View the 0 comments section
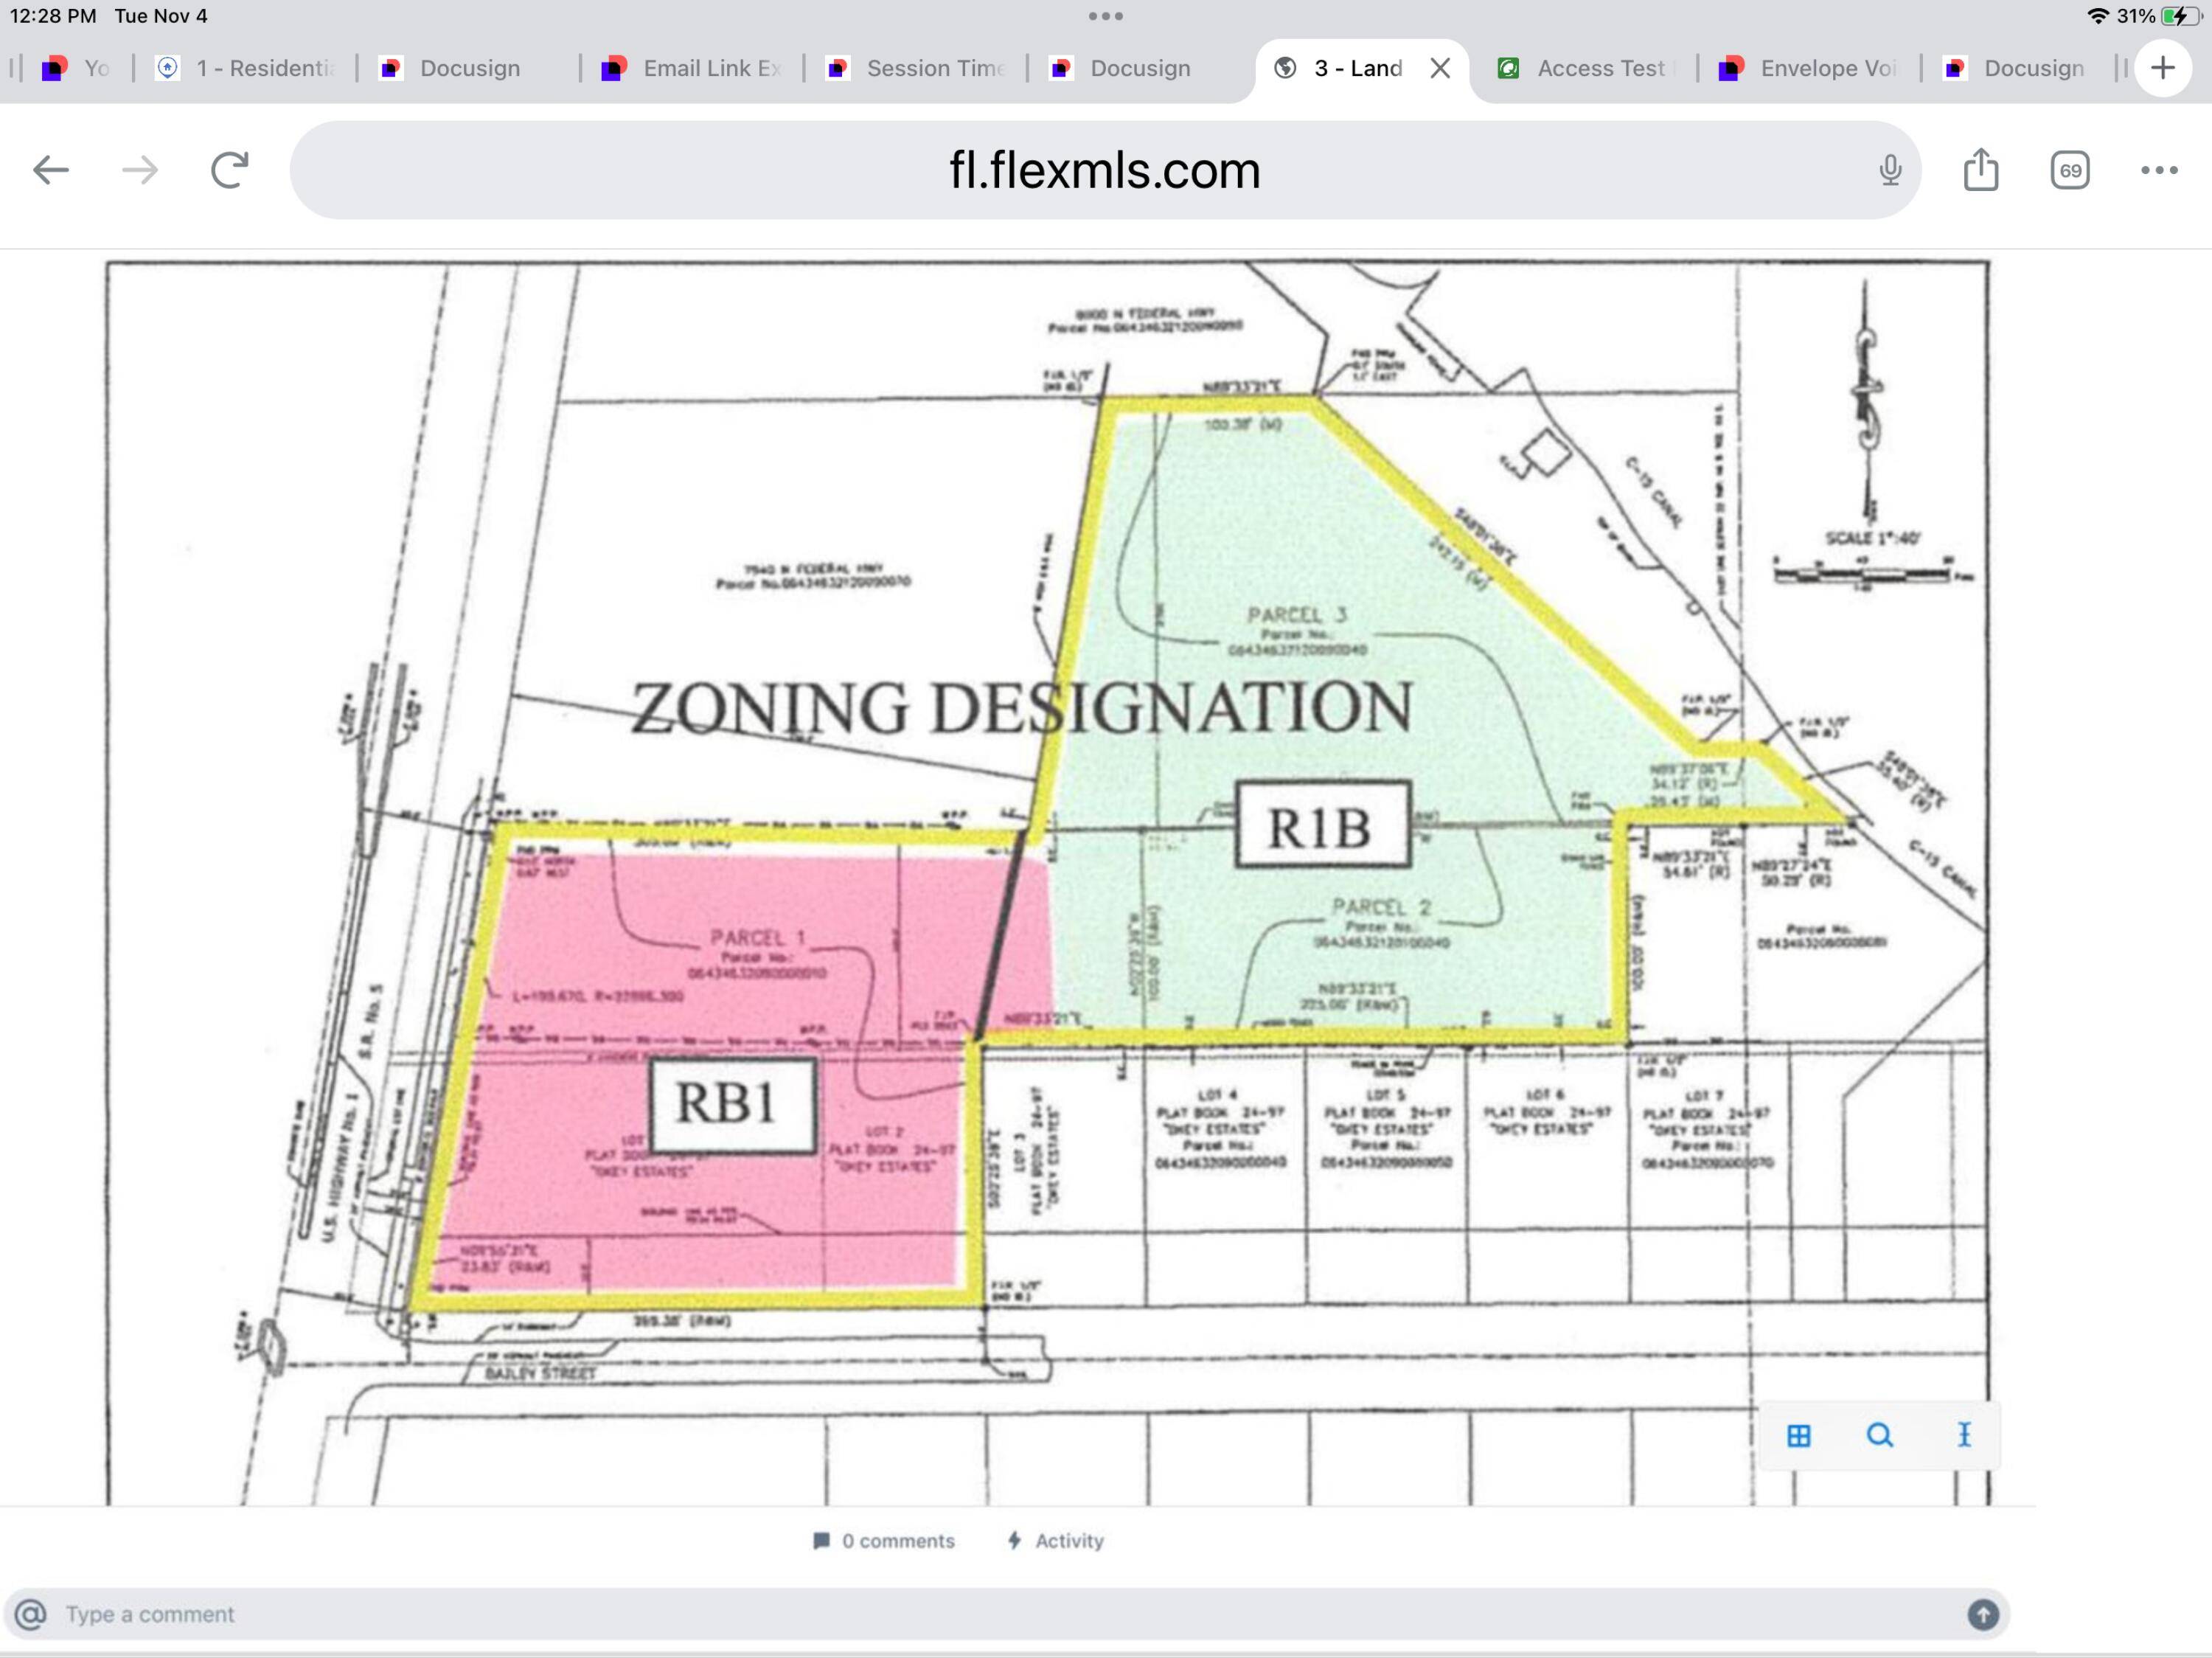The height and width of the screenshot is (1658, 2212). tap(884, 1541)
